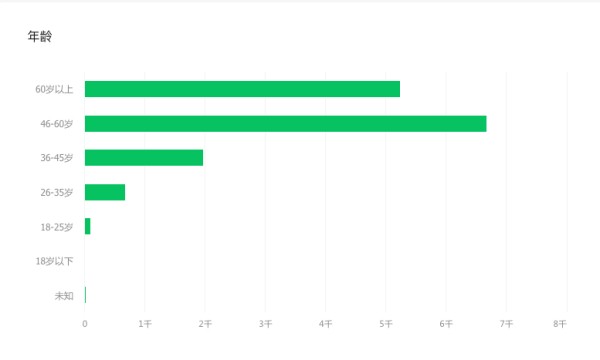Click the 18-25岁 small green bar
This screenshot has width=600, height=360.
point(88,226)
